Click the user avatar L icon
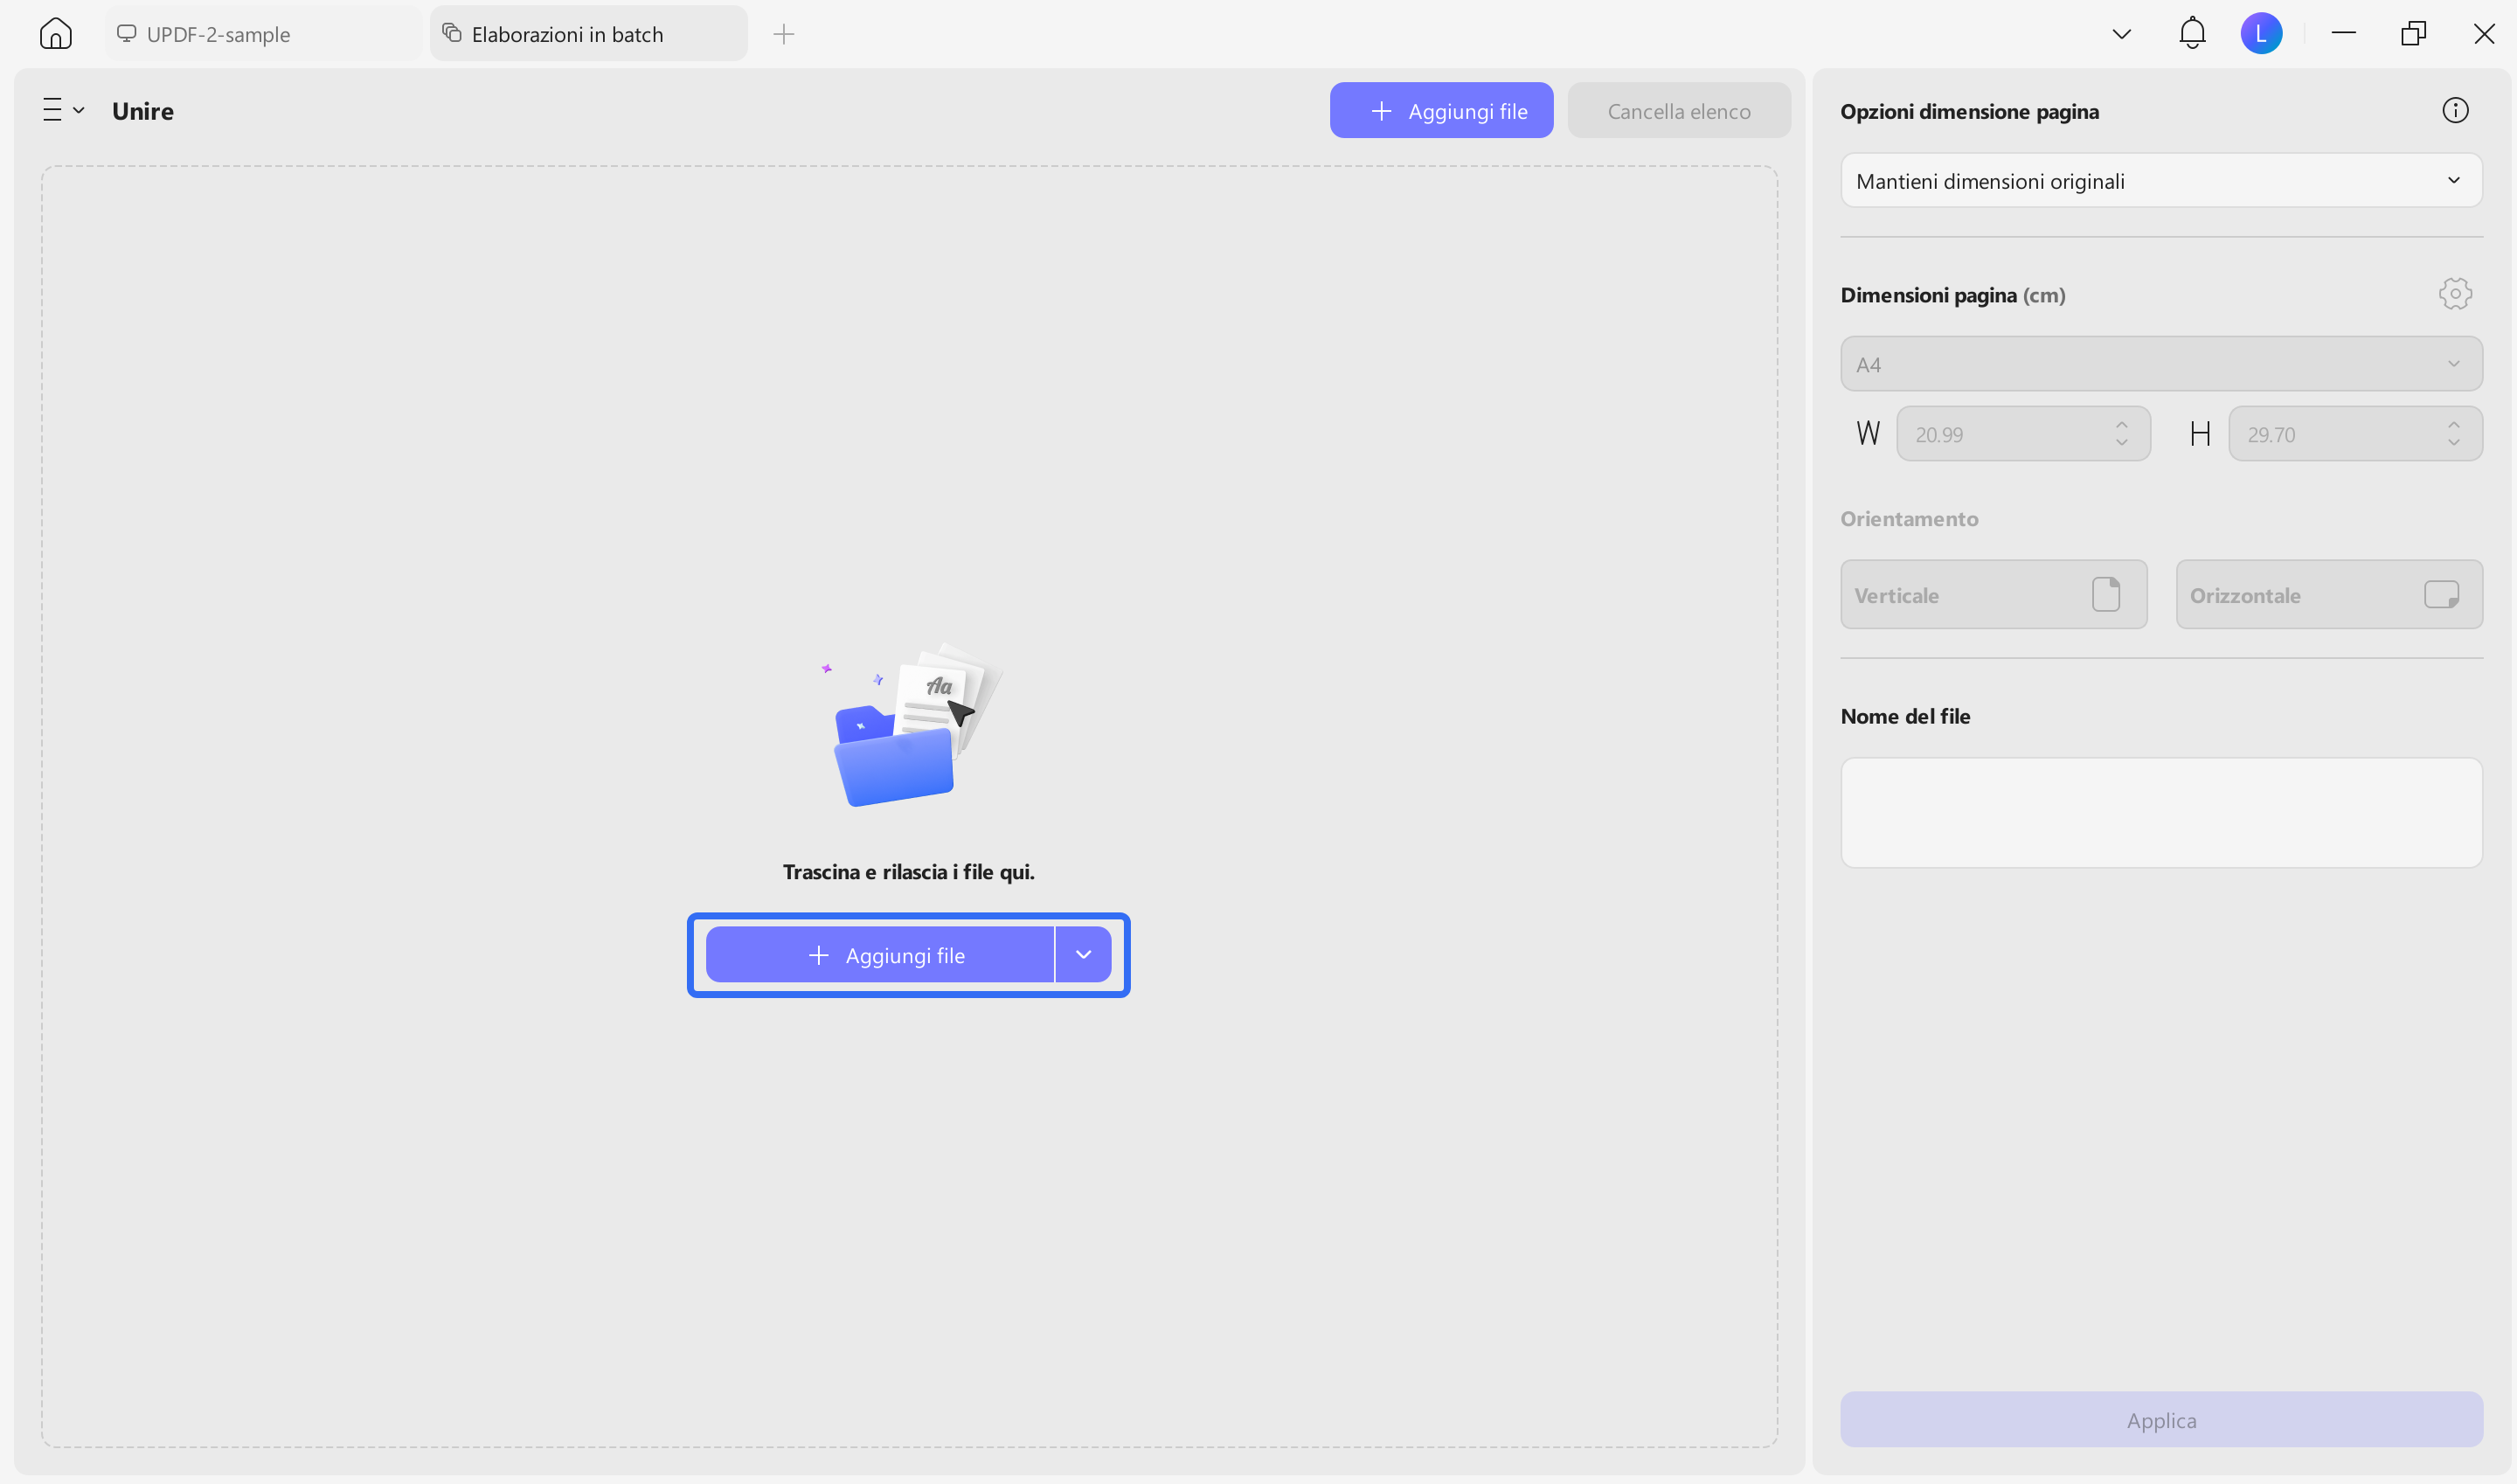The width and height of the screenshot is (2517, 1484). [x=2260, y=34]
